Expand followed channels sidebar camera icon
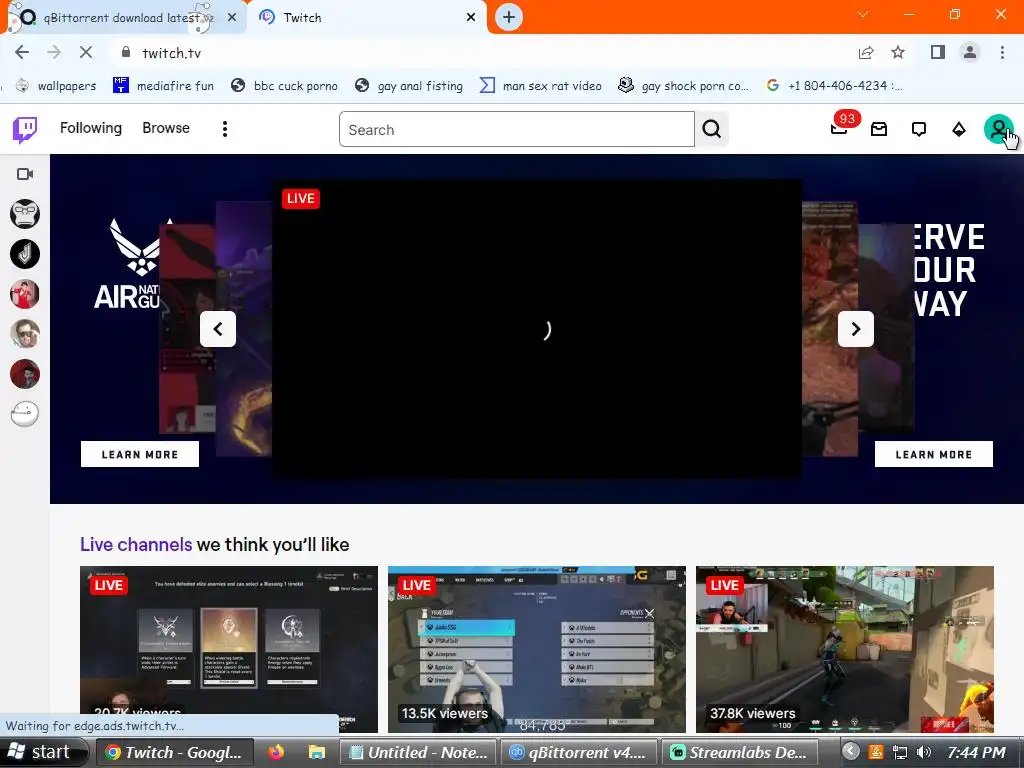 25,174
